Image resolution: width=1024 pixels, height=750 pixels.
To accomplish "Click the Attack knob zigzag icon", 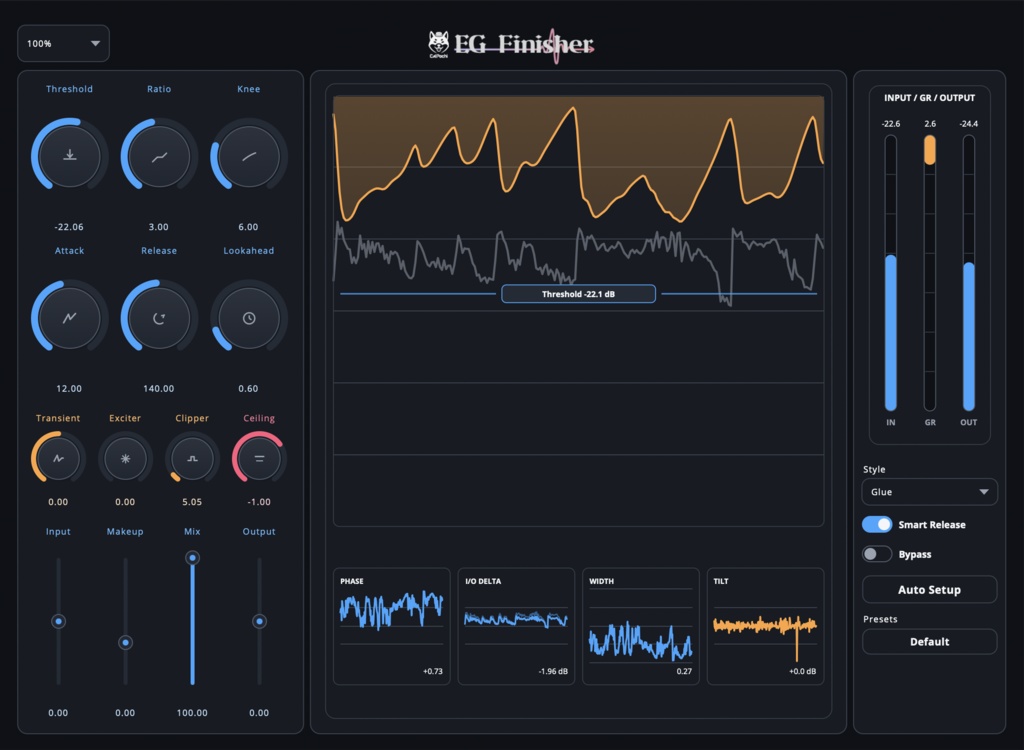I will (69, 318).
